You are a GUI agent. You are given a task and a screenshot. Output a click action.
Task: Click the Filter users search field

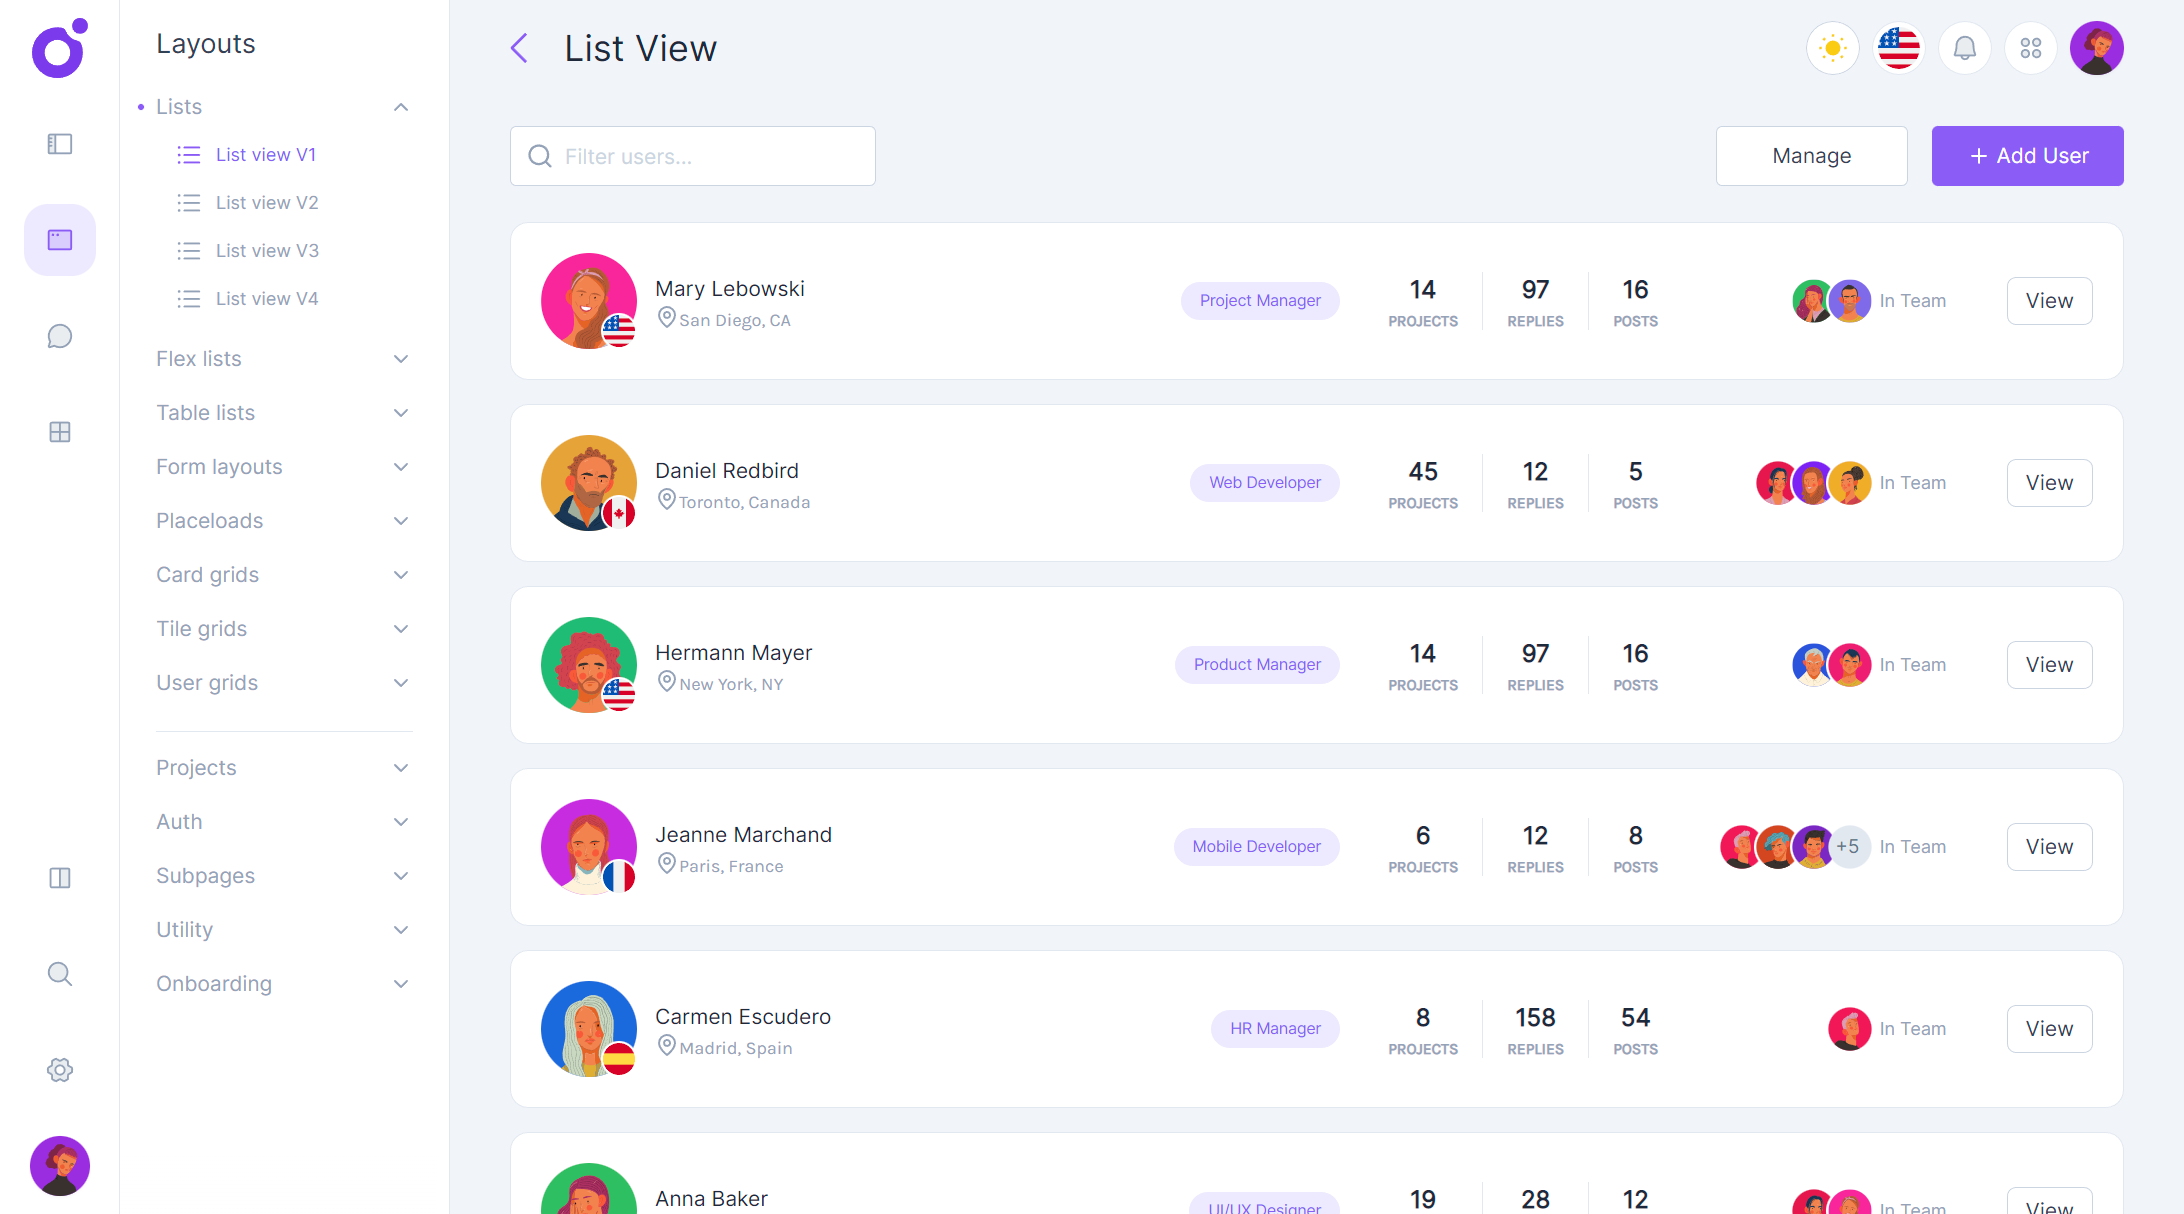[692, 155]
